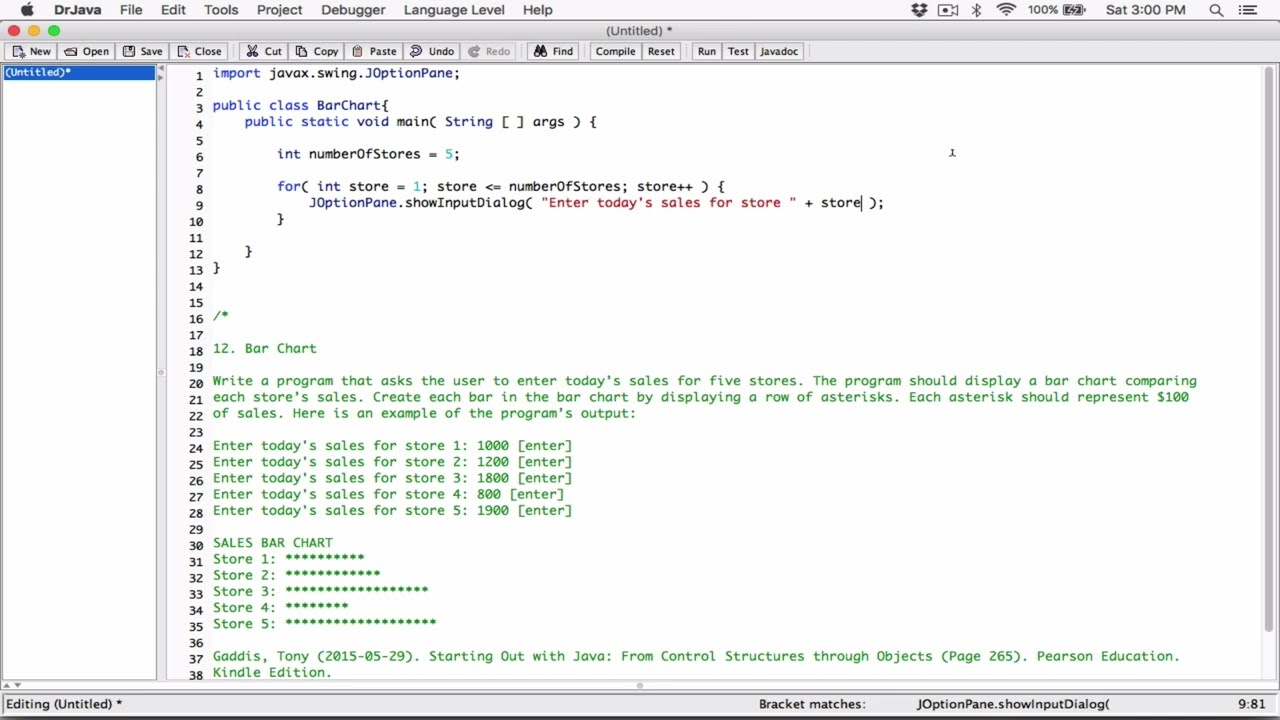
Task: Click the 'Kindle Edition.' comment line
Action: 272,673
